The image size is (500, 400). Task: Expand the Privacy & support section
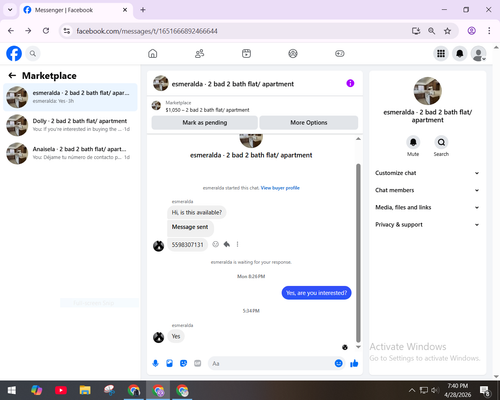click(x=427, y=225)
